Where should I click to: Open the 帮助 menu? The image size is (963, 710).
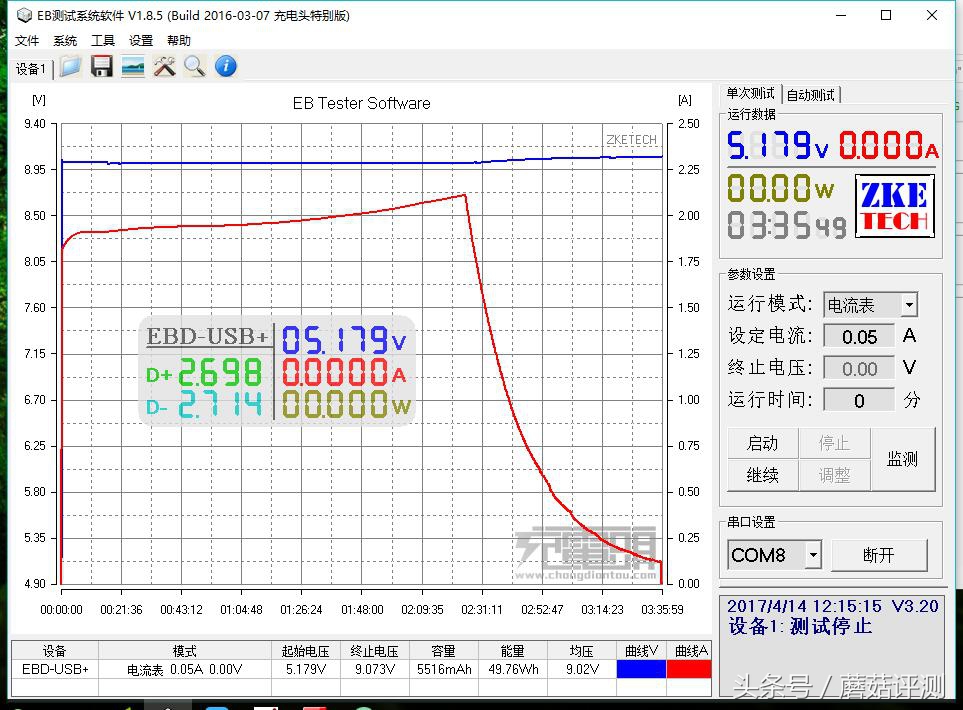(x=179, y=41)
